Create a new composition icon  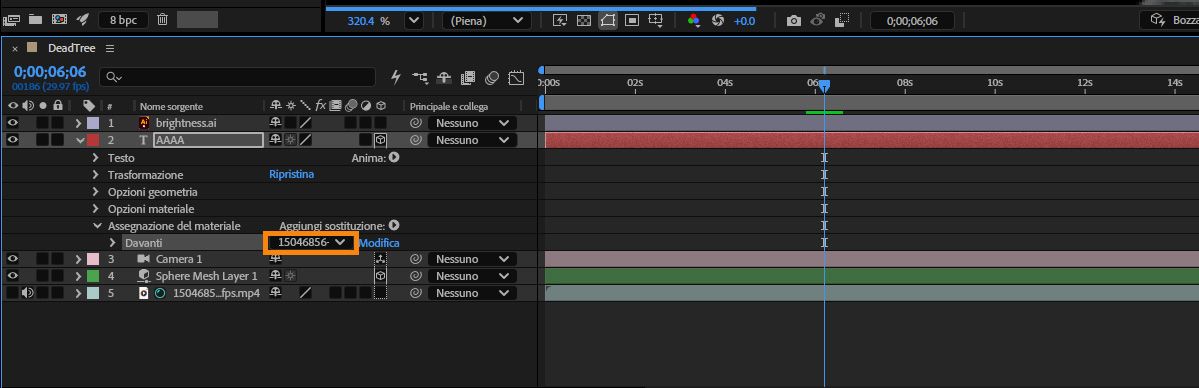(x=59, y=20)
